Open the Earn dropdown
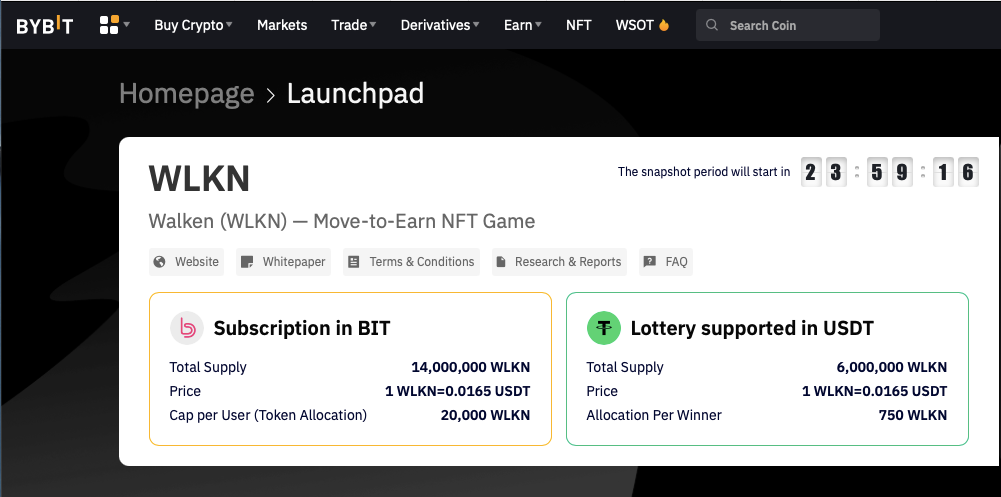Screen dimensions: 1001x497 pos(523,25)
